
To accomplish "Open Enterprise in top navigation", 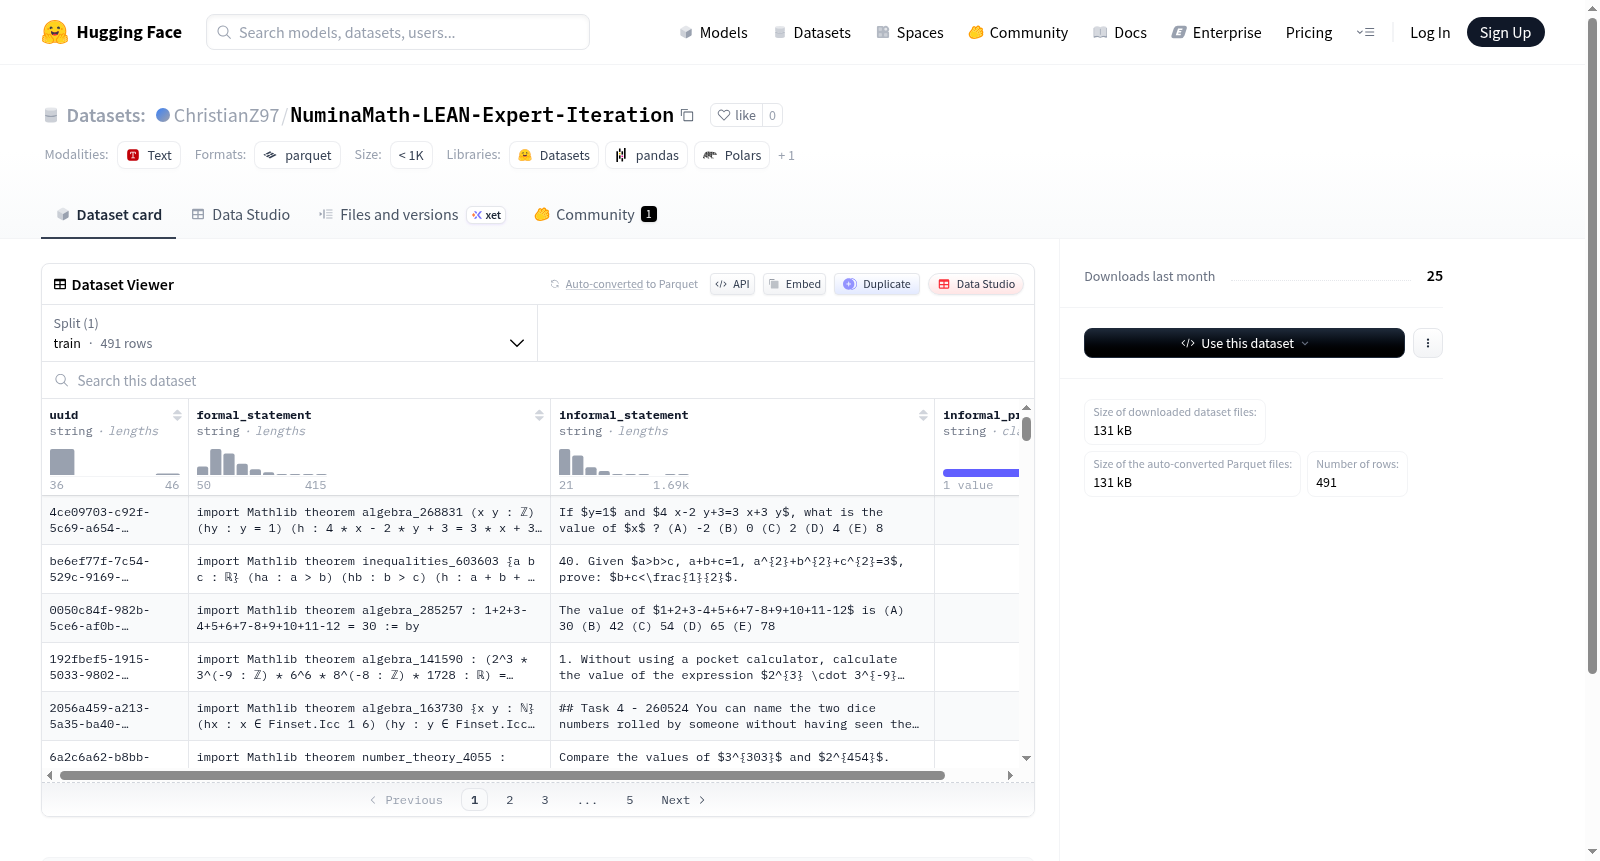I will (1216, 32).
